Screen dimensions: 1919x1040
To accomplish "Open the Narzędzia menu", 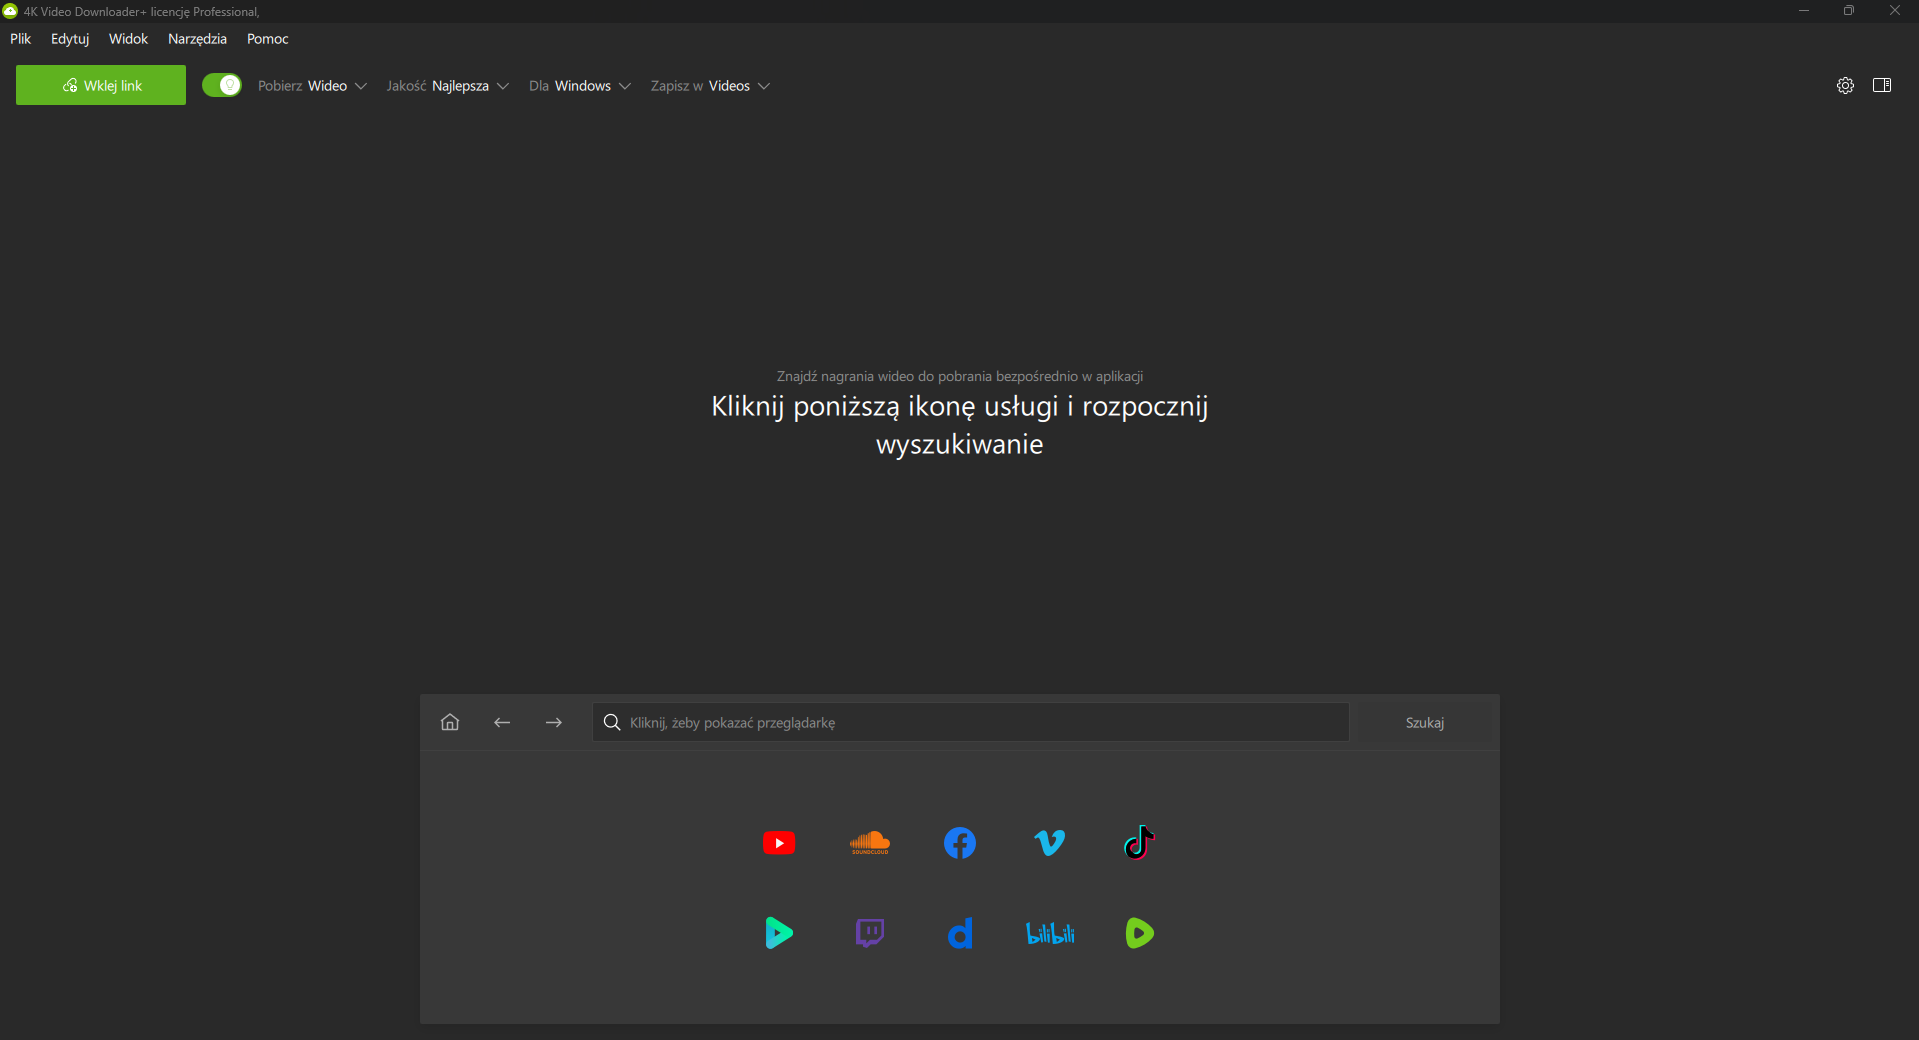I will 197,39.
